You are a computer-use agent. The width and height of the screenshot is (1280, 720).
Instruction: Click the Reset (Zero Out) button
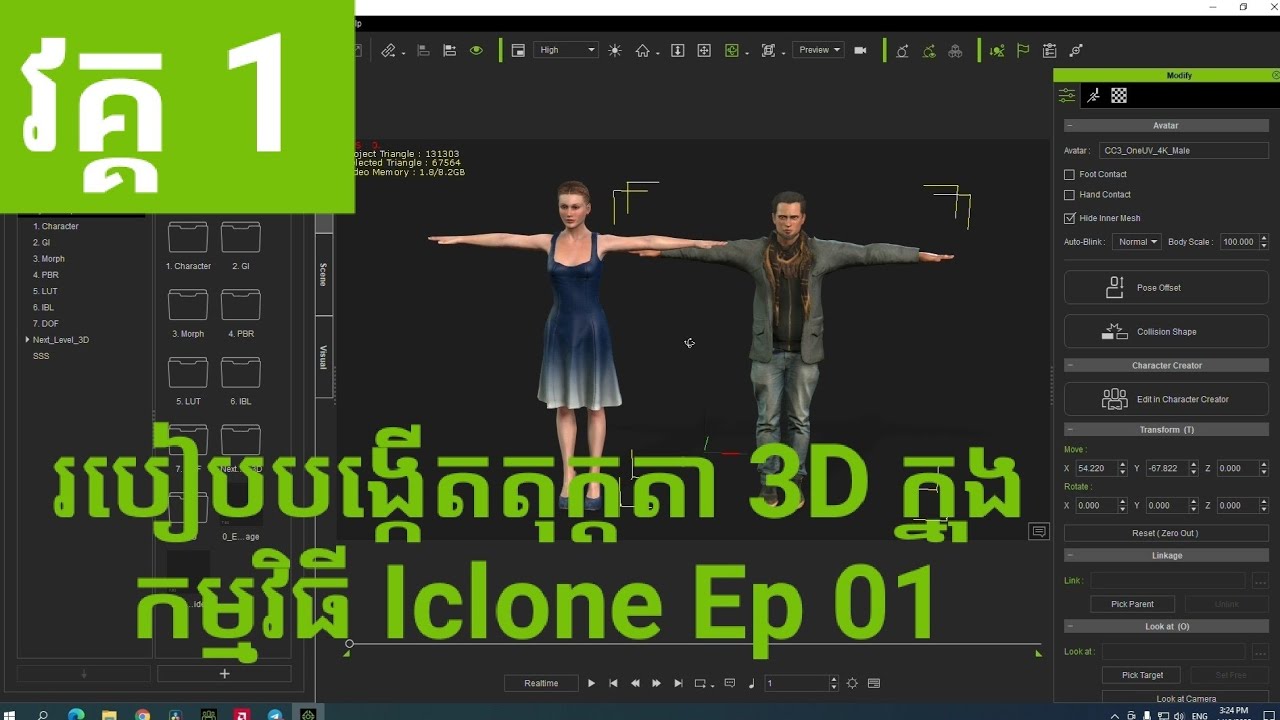(x=1166, y=533)
